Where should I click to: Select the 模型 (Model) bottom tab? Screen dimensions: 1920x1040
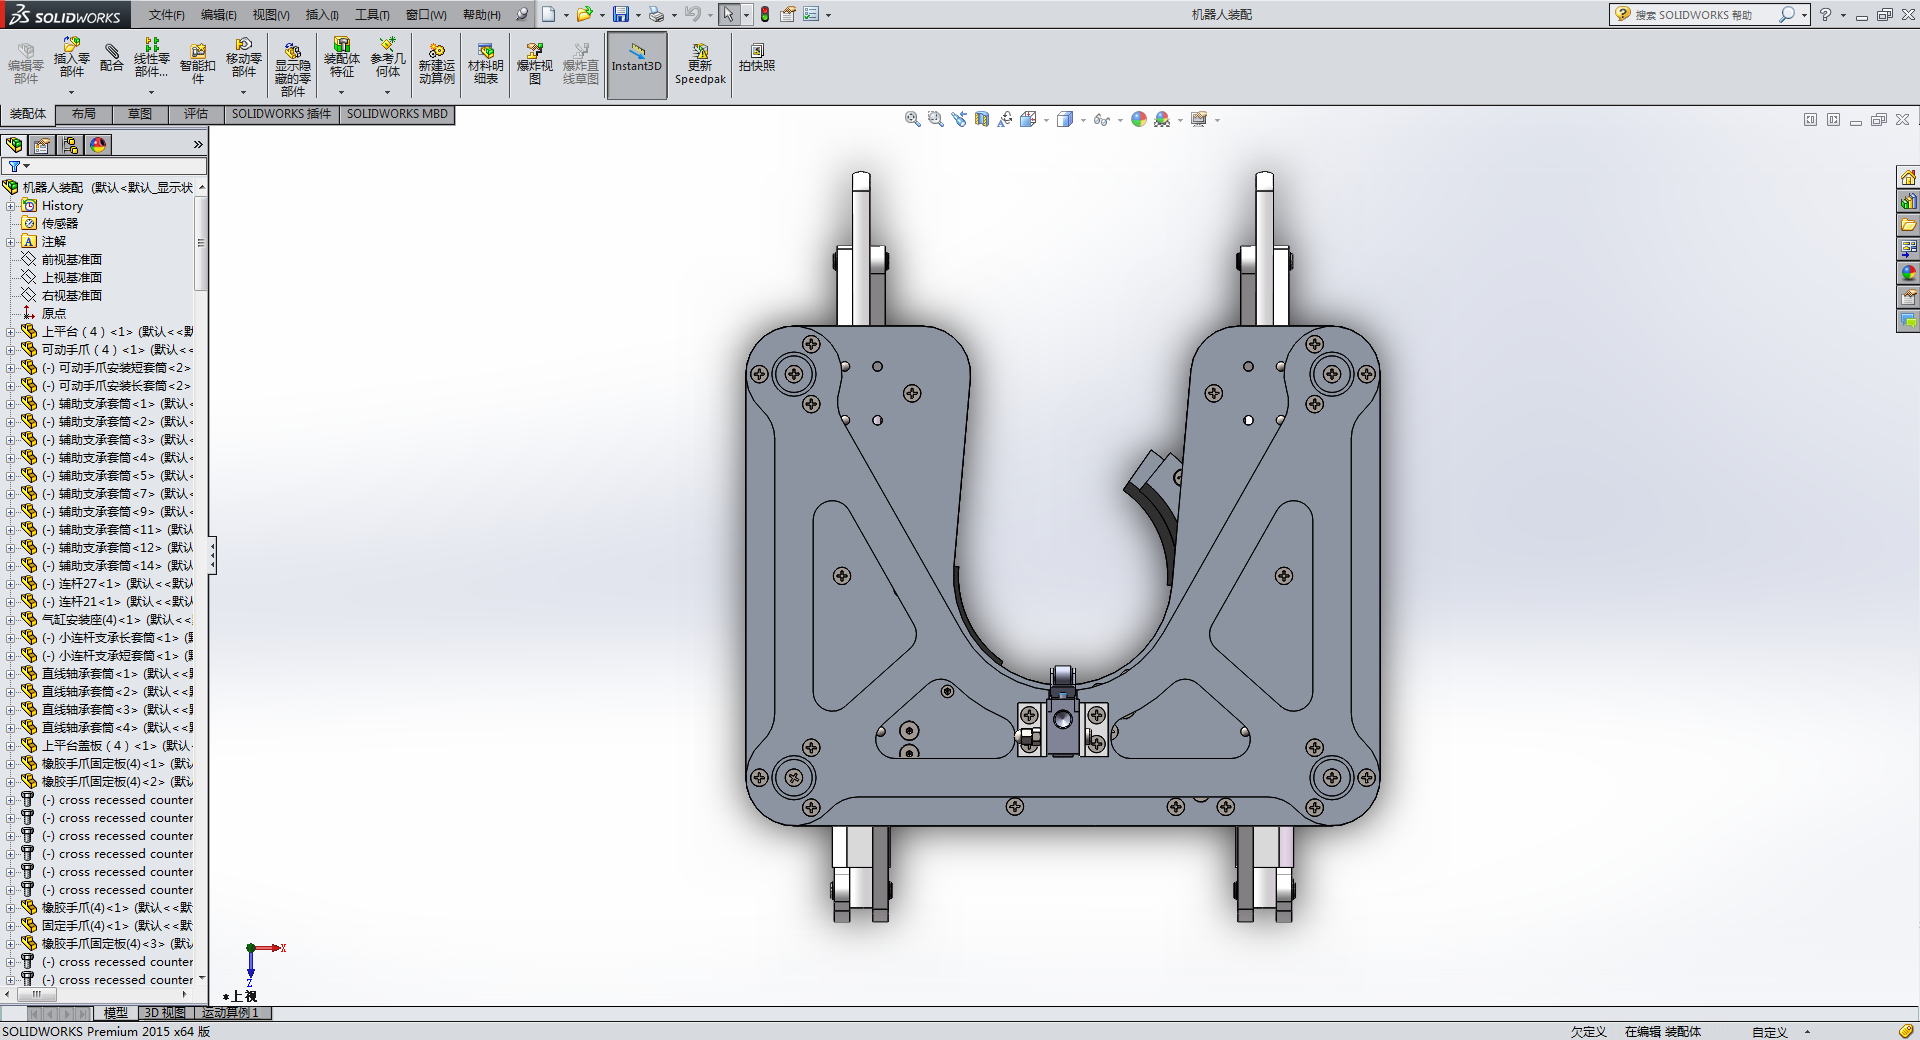click(x=116, y=1013)
